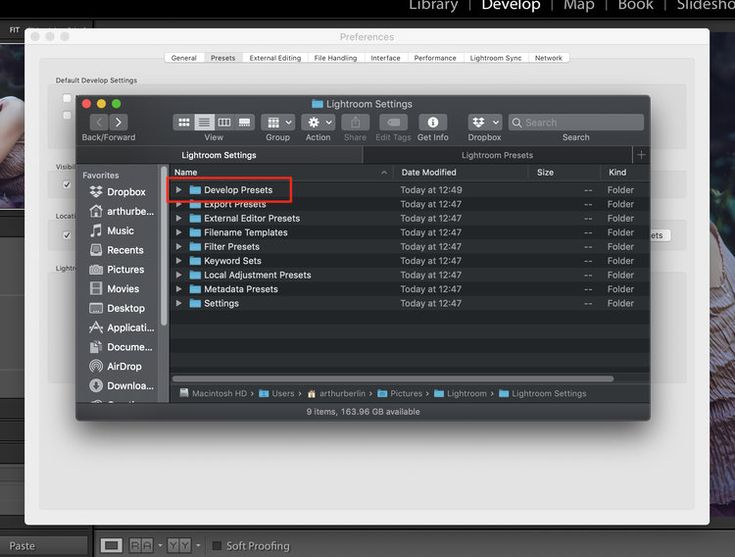Expand the Local Adjustment Presets folder
Image resolution: width=735 pixels, height=557 pixels.
click(x=179, y=275)
